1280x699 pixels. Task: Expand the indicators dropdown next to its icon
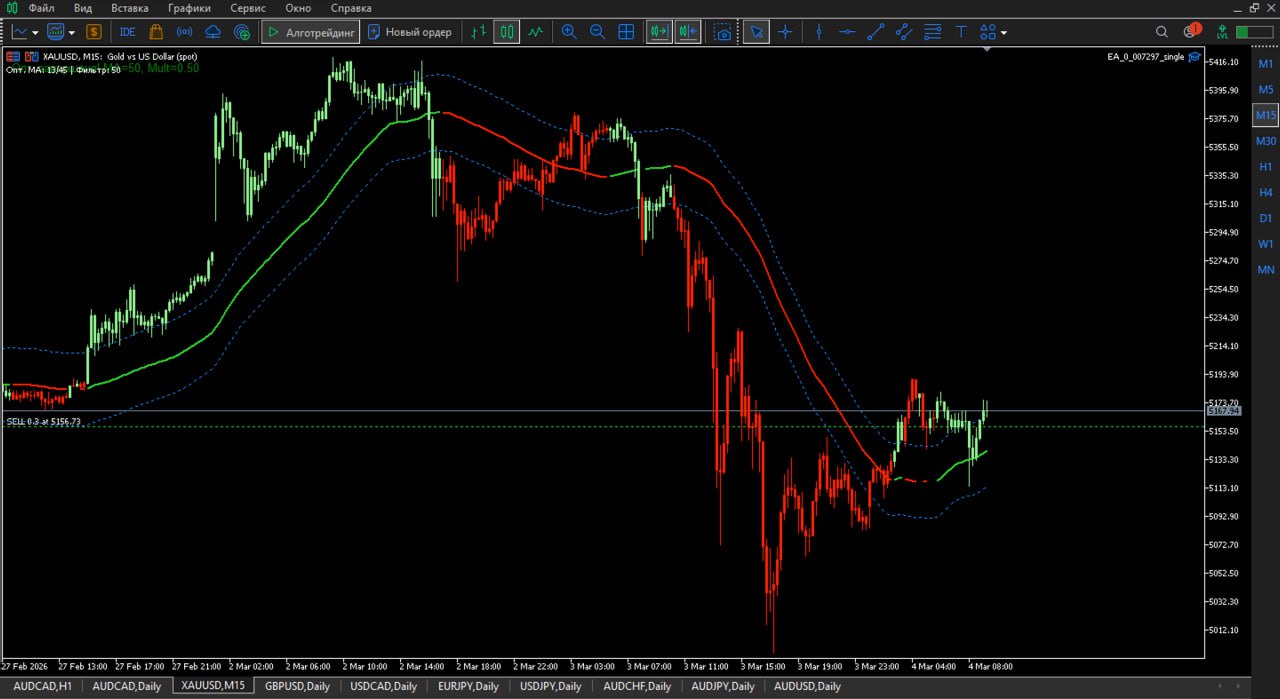[x=71, y=31]
